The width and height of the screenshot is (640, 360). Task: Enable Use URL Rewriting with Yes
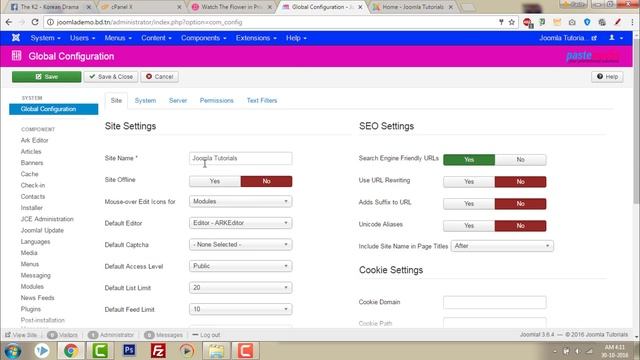pos(469,182)
